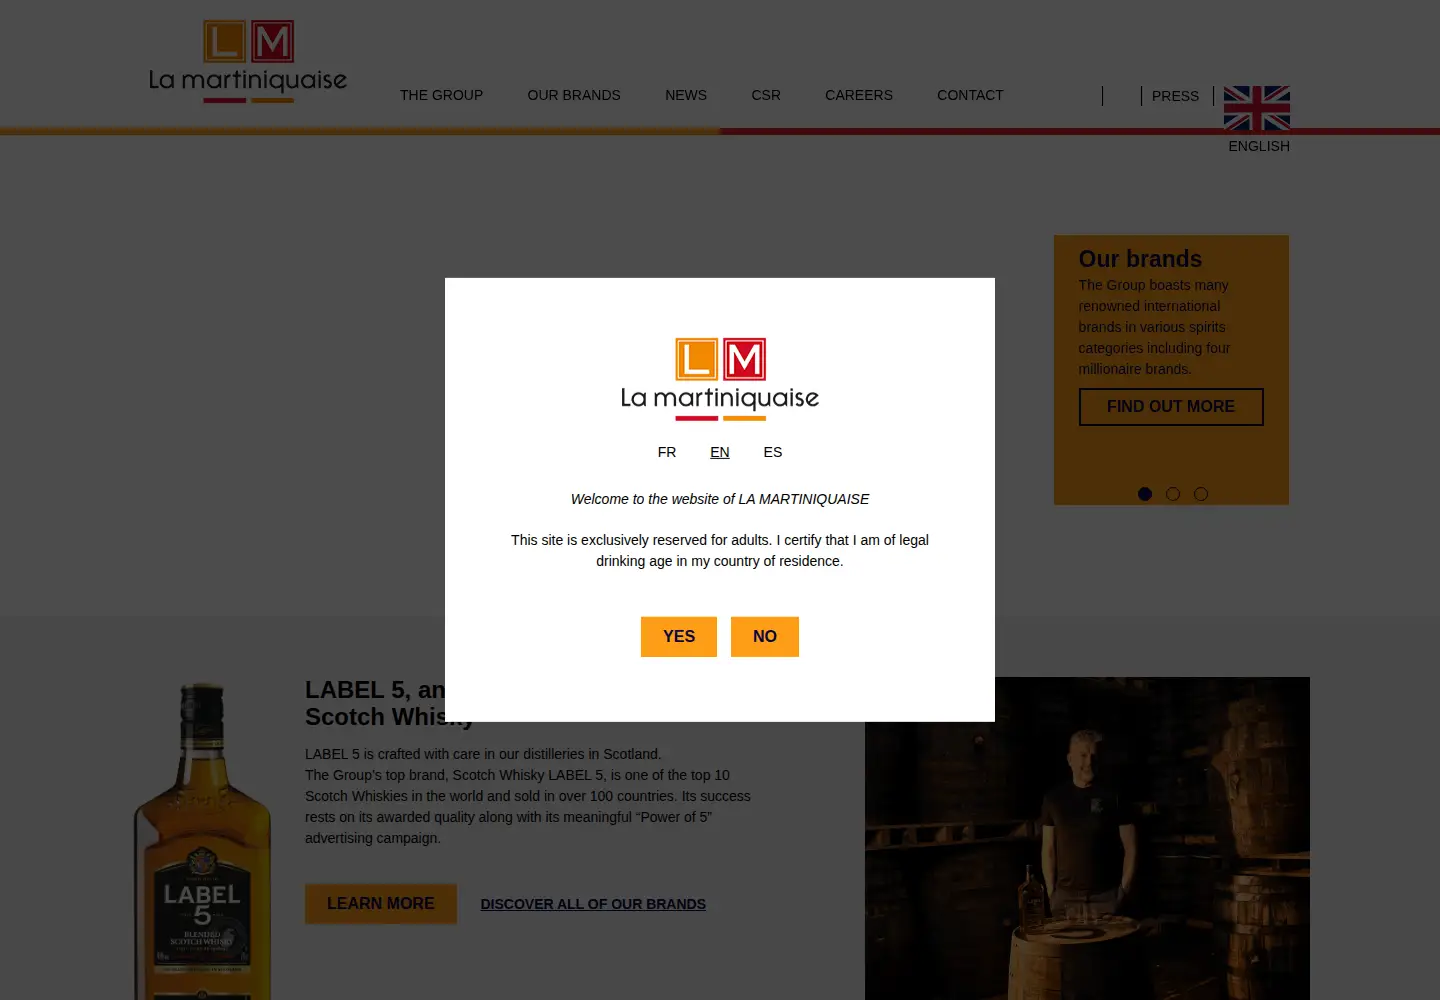Decline age confirmation with NO
The height and width of the screenshot is (1000, 1440).
[x=765, y=637]
